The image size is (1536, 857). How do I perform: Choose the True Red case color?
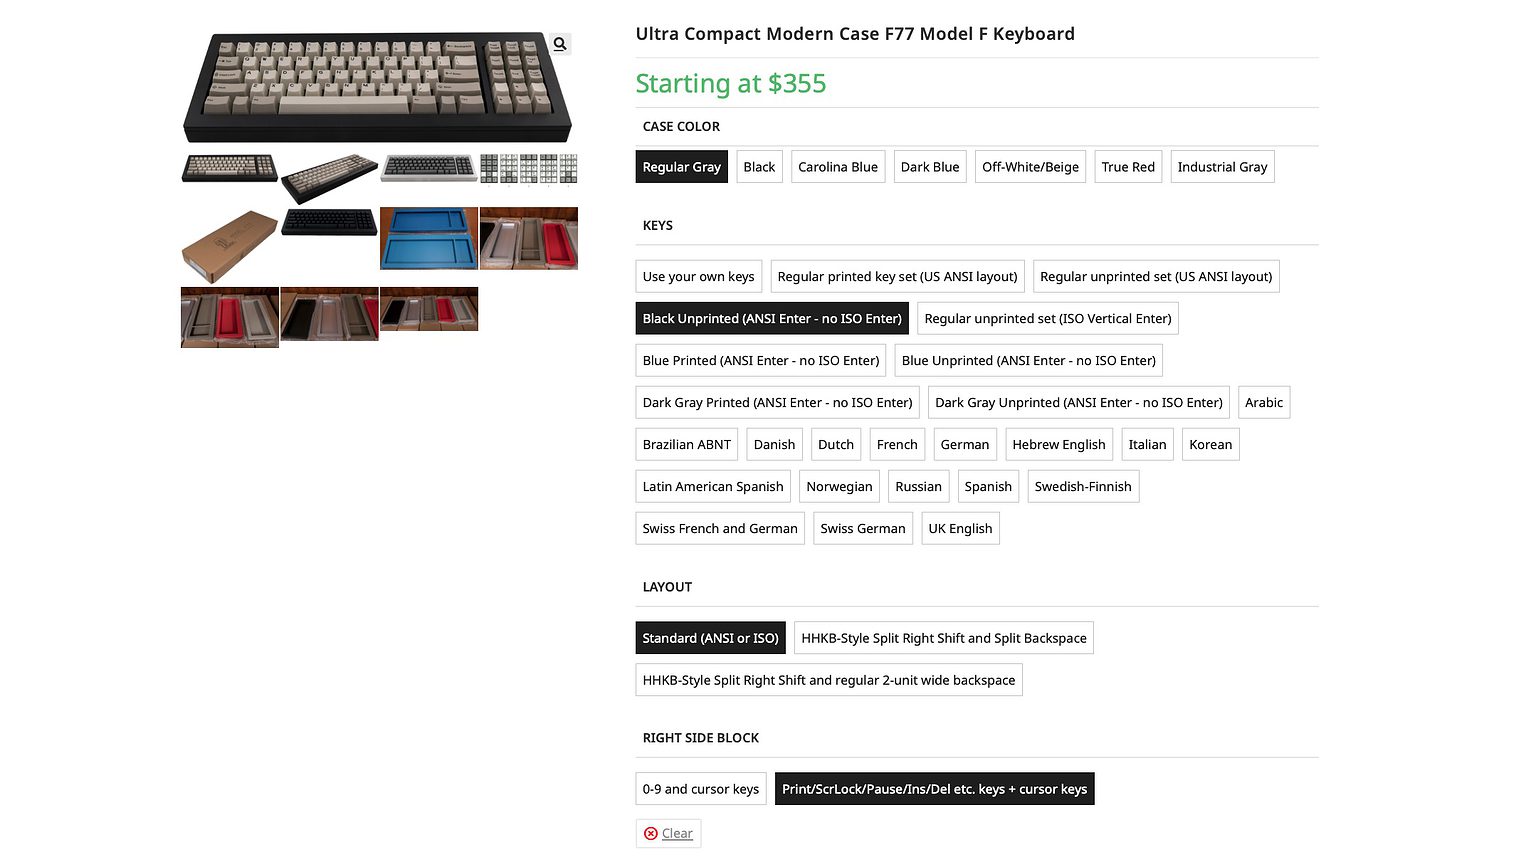[x=1127, y=166]
